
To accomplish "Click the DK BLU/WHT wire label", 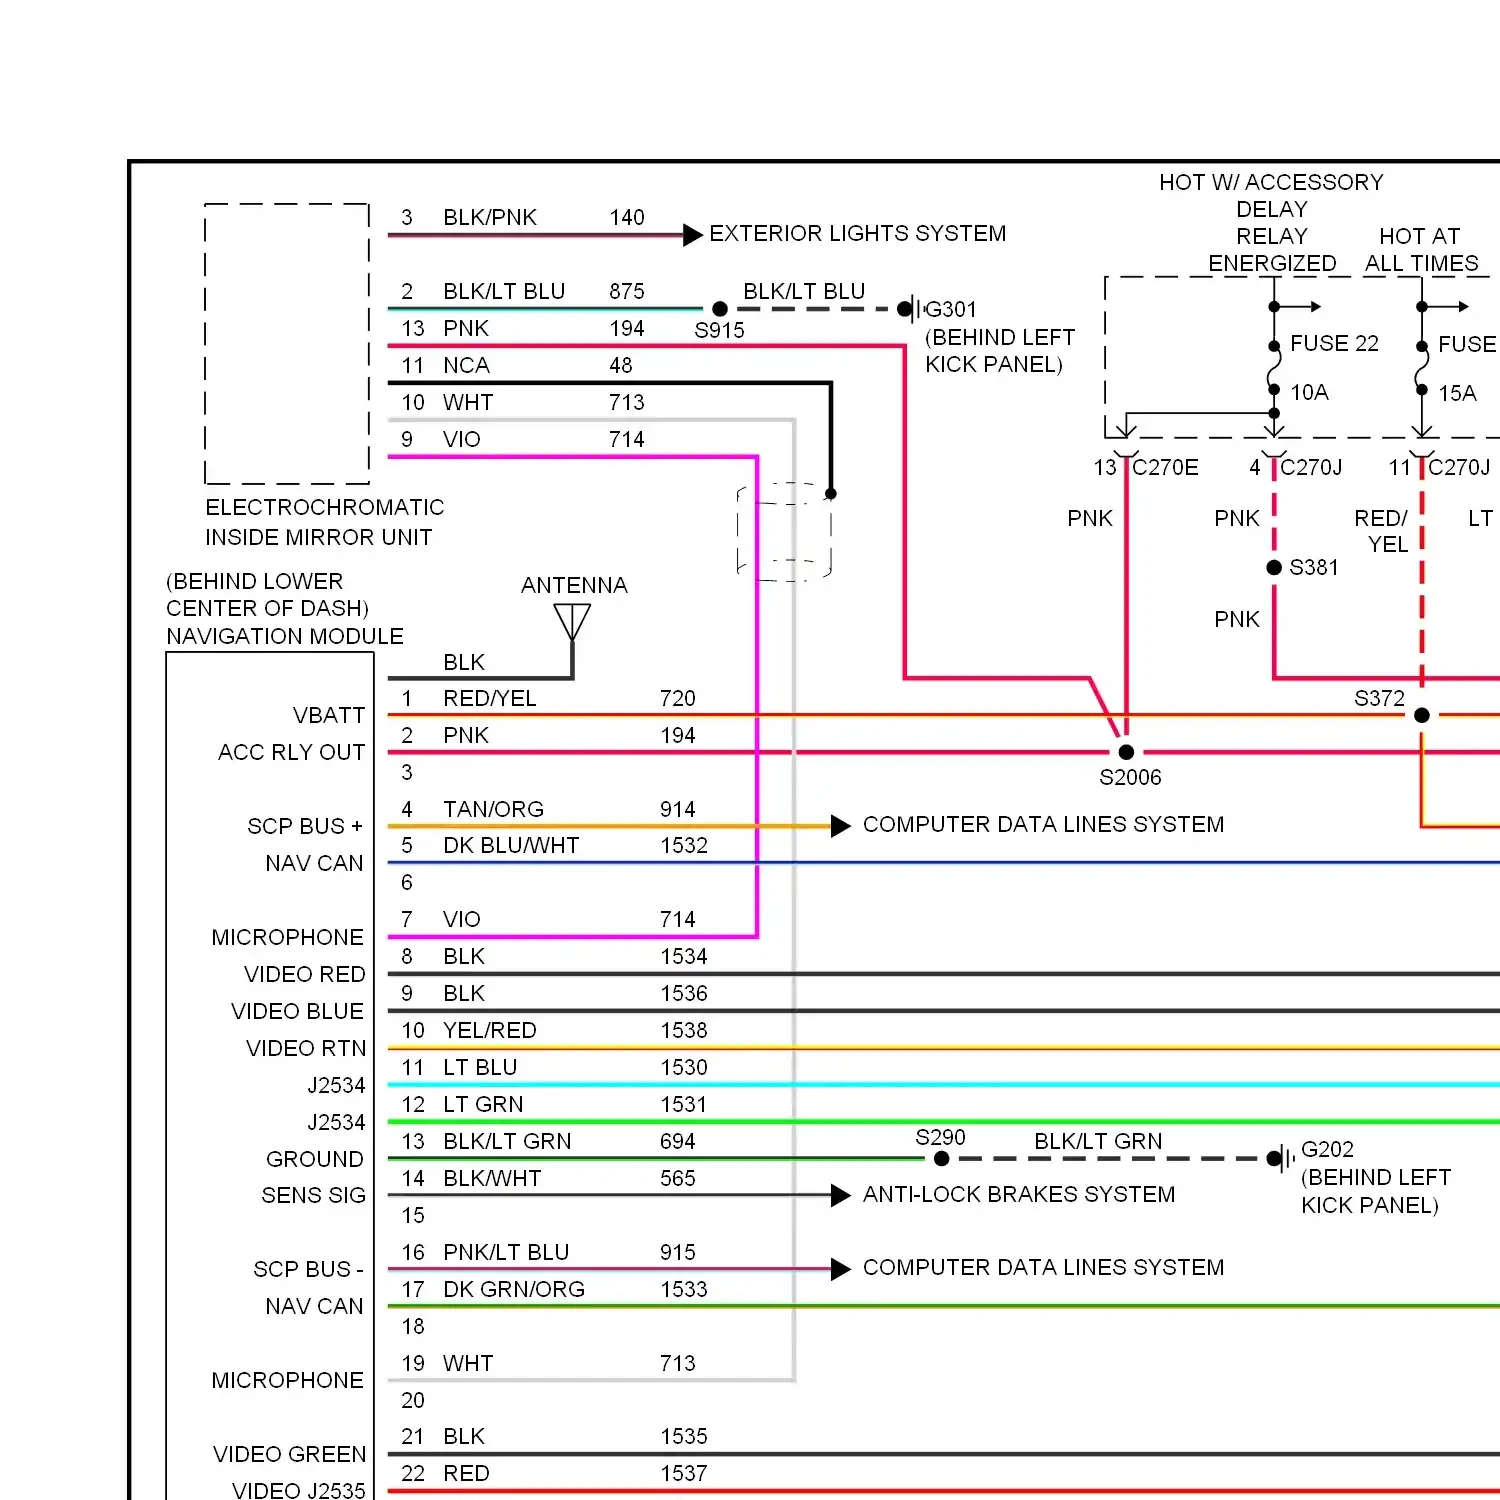I will coord(511,845).
